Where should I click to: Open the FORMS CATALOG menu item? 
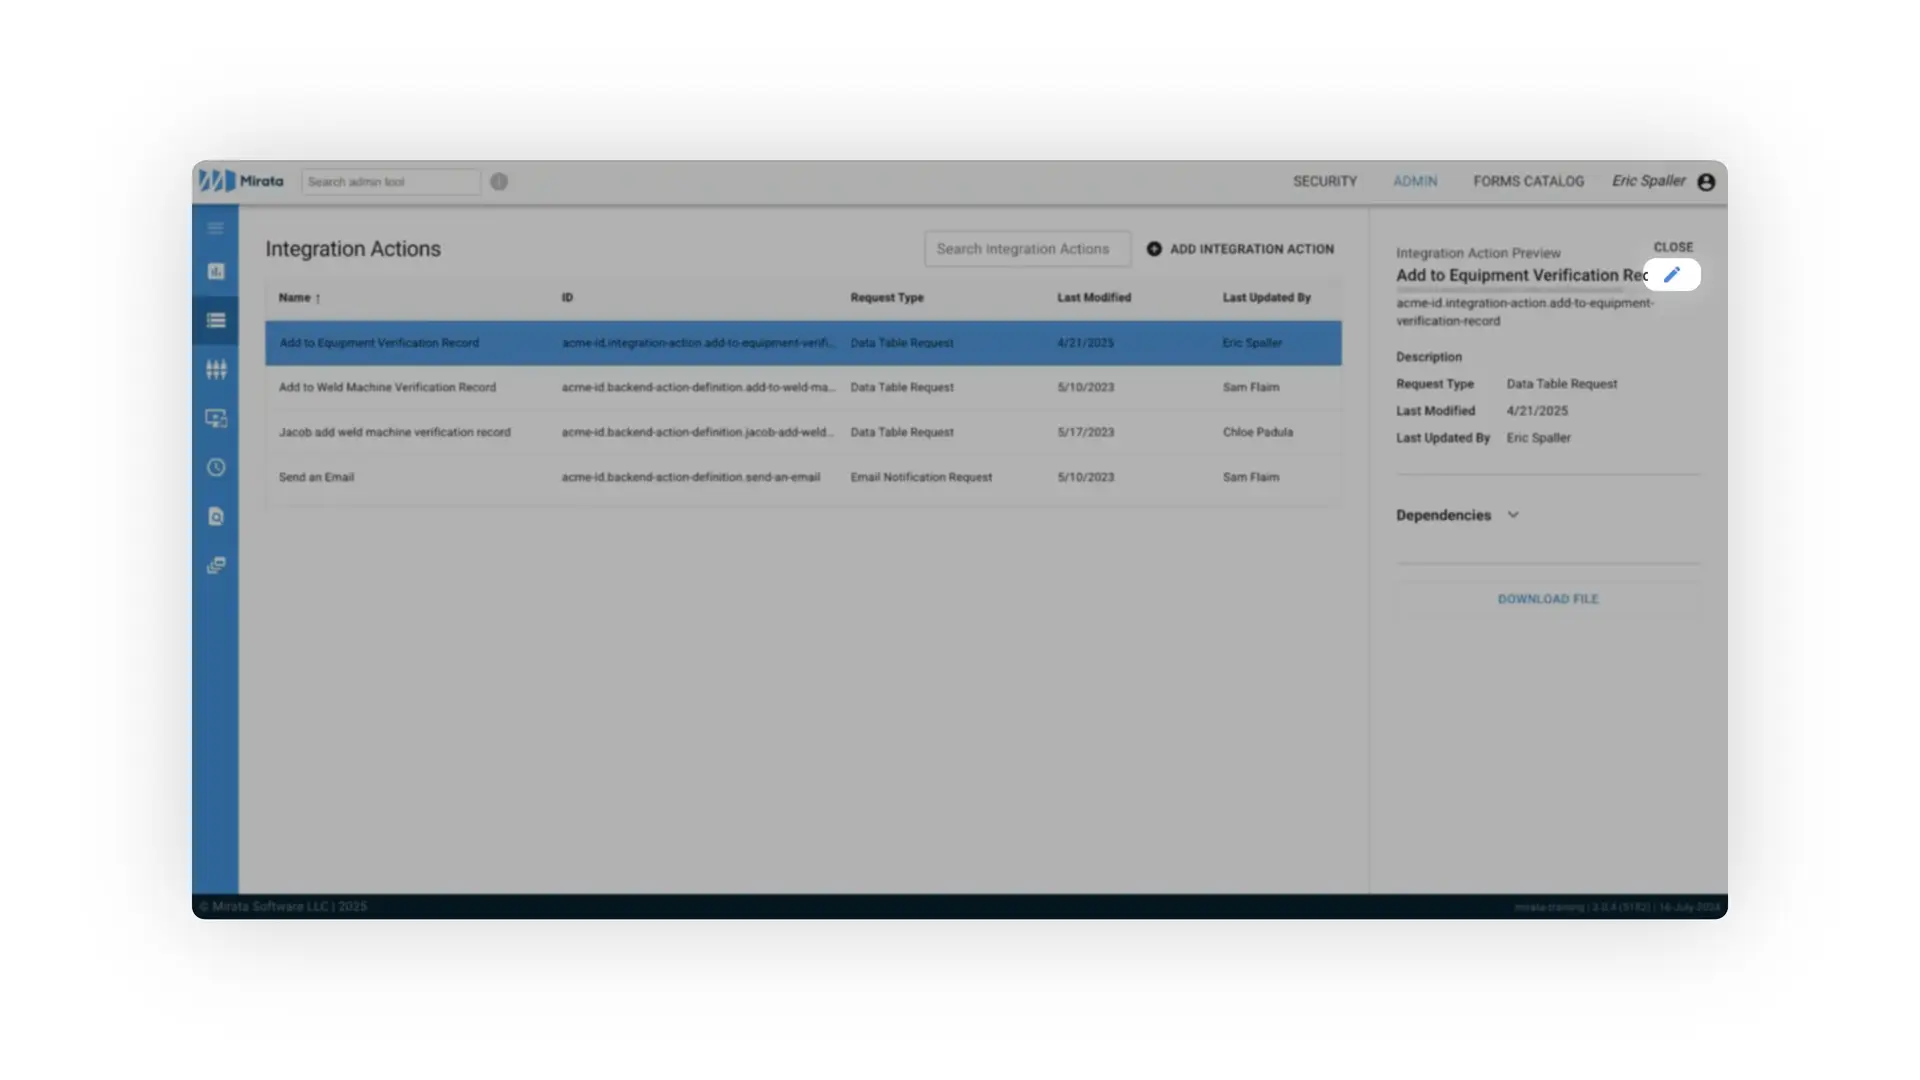(1528, 181)
